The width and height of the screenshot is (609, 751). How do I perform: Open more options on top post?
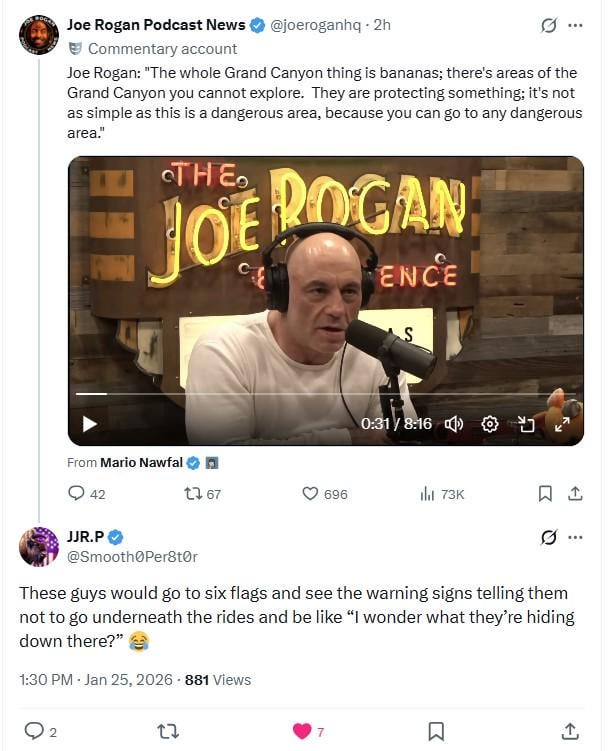tap(575, 26)
